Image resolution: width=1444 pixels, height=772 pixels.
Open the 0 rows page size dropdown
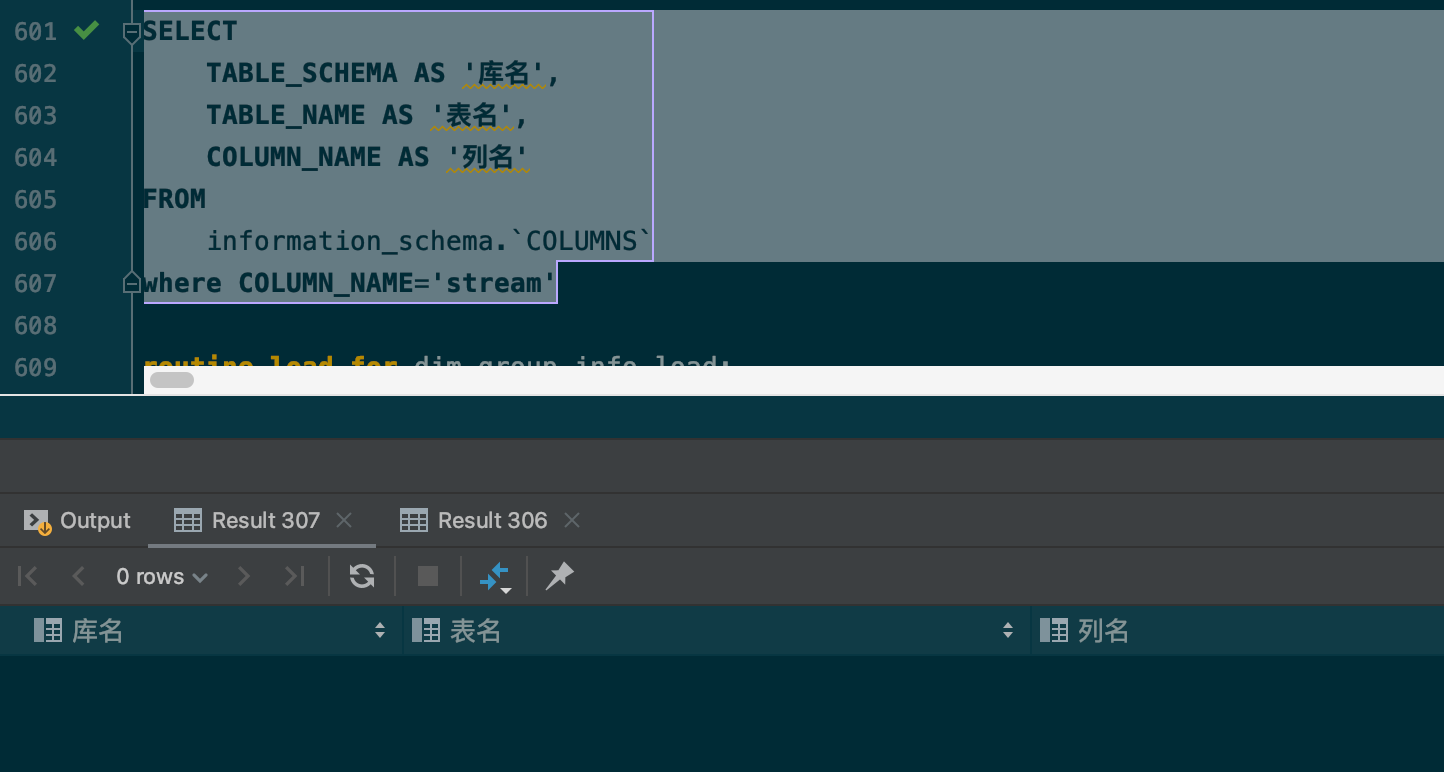pos(161,577)
